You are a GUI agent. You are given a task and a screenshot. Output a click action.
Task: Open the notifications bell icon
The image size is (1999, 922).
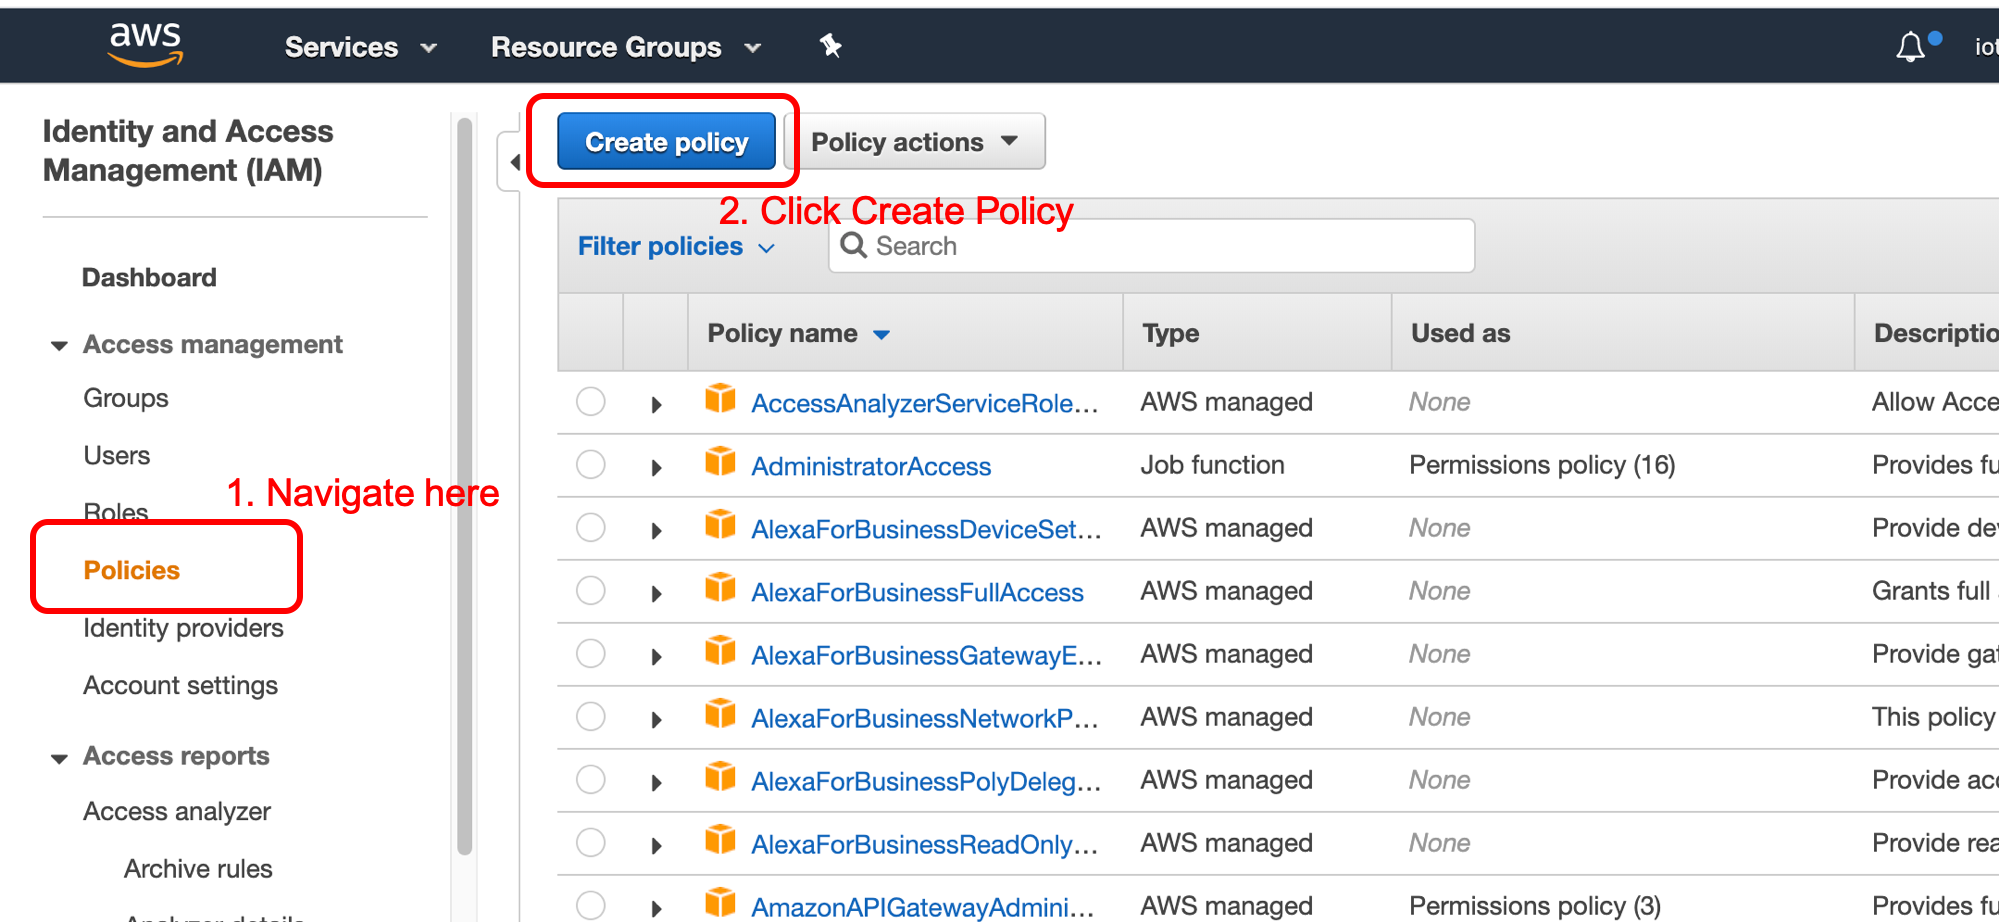[x=1910, y=47]
